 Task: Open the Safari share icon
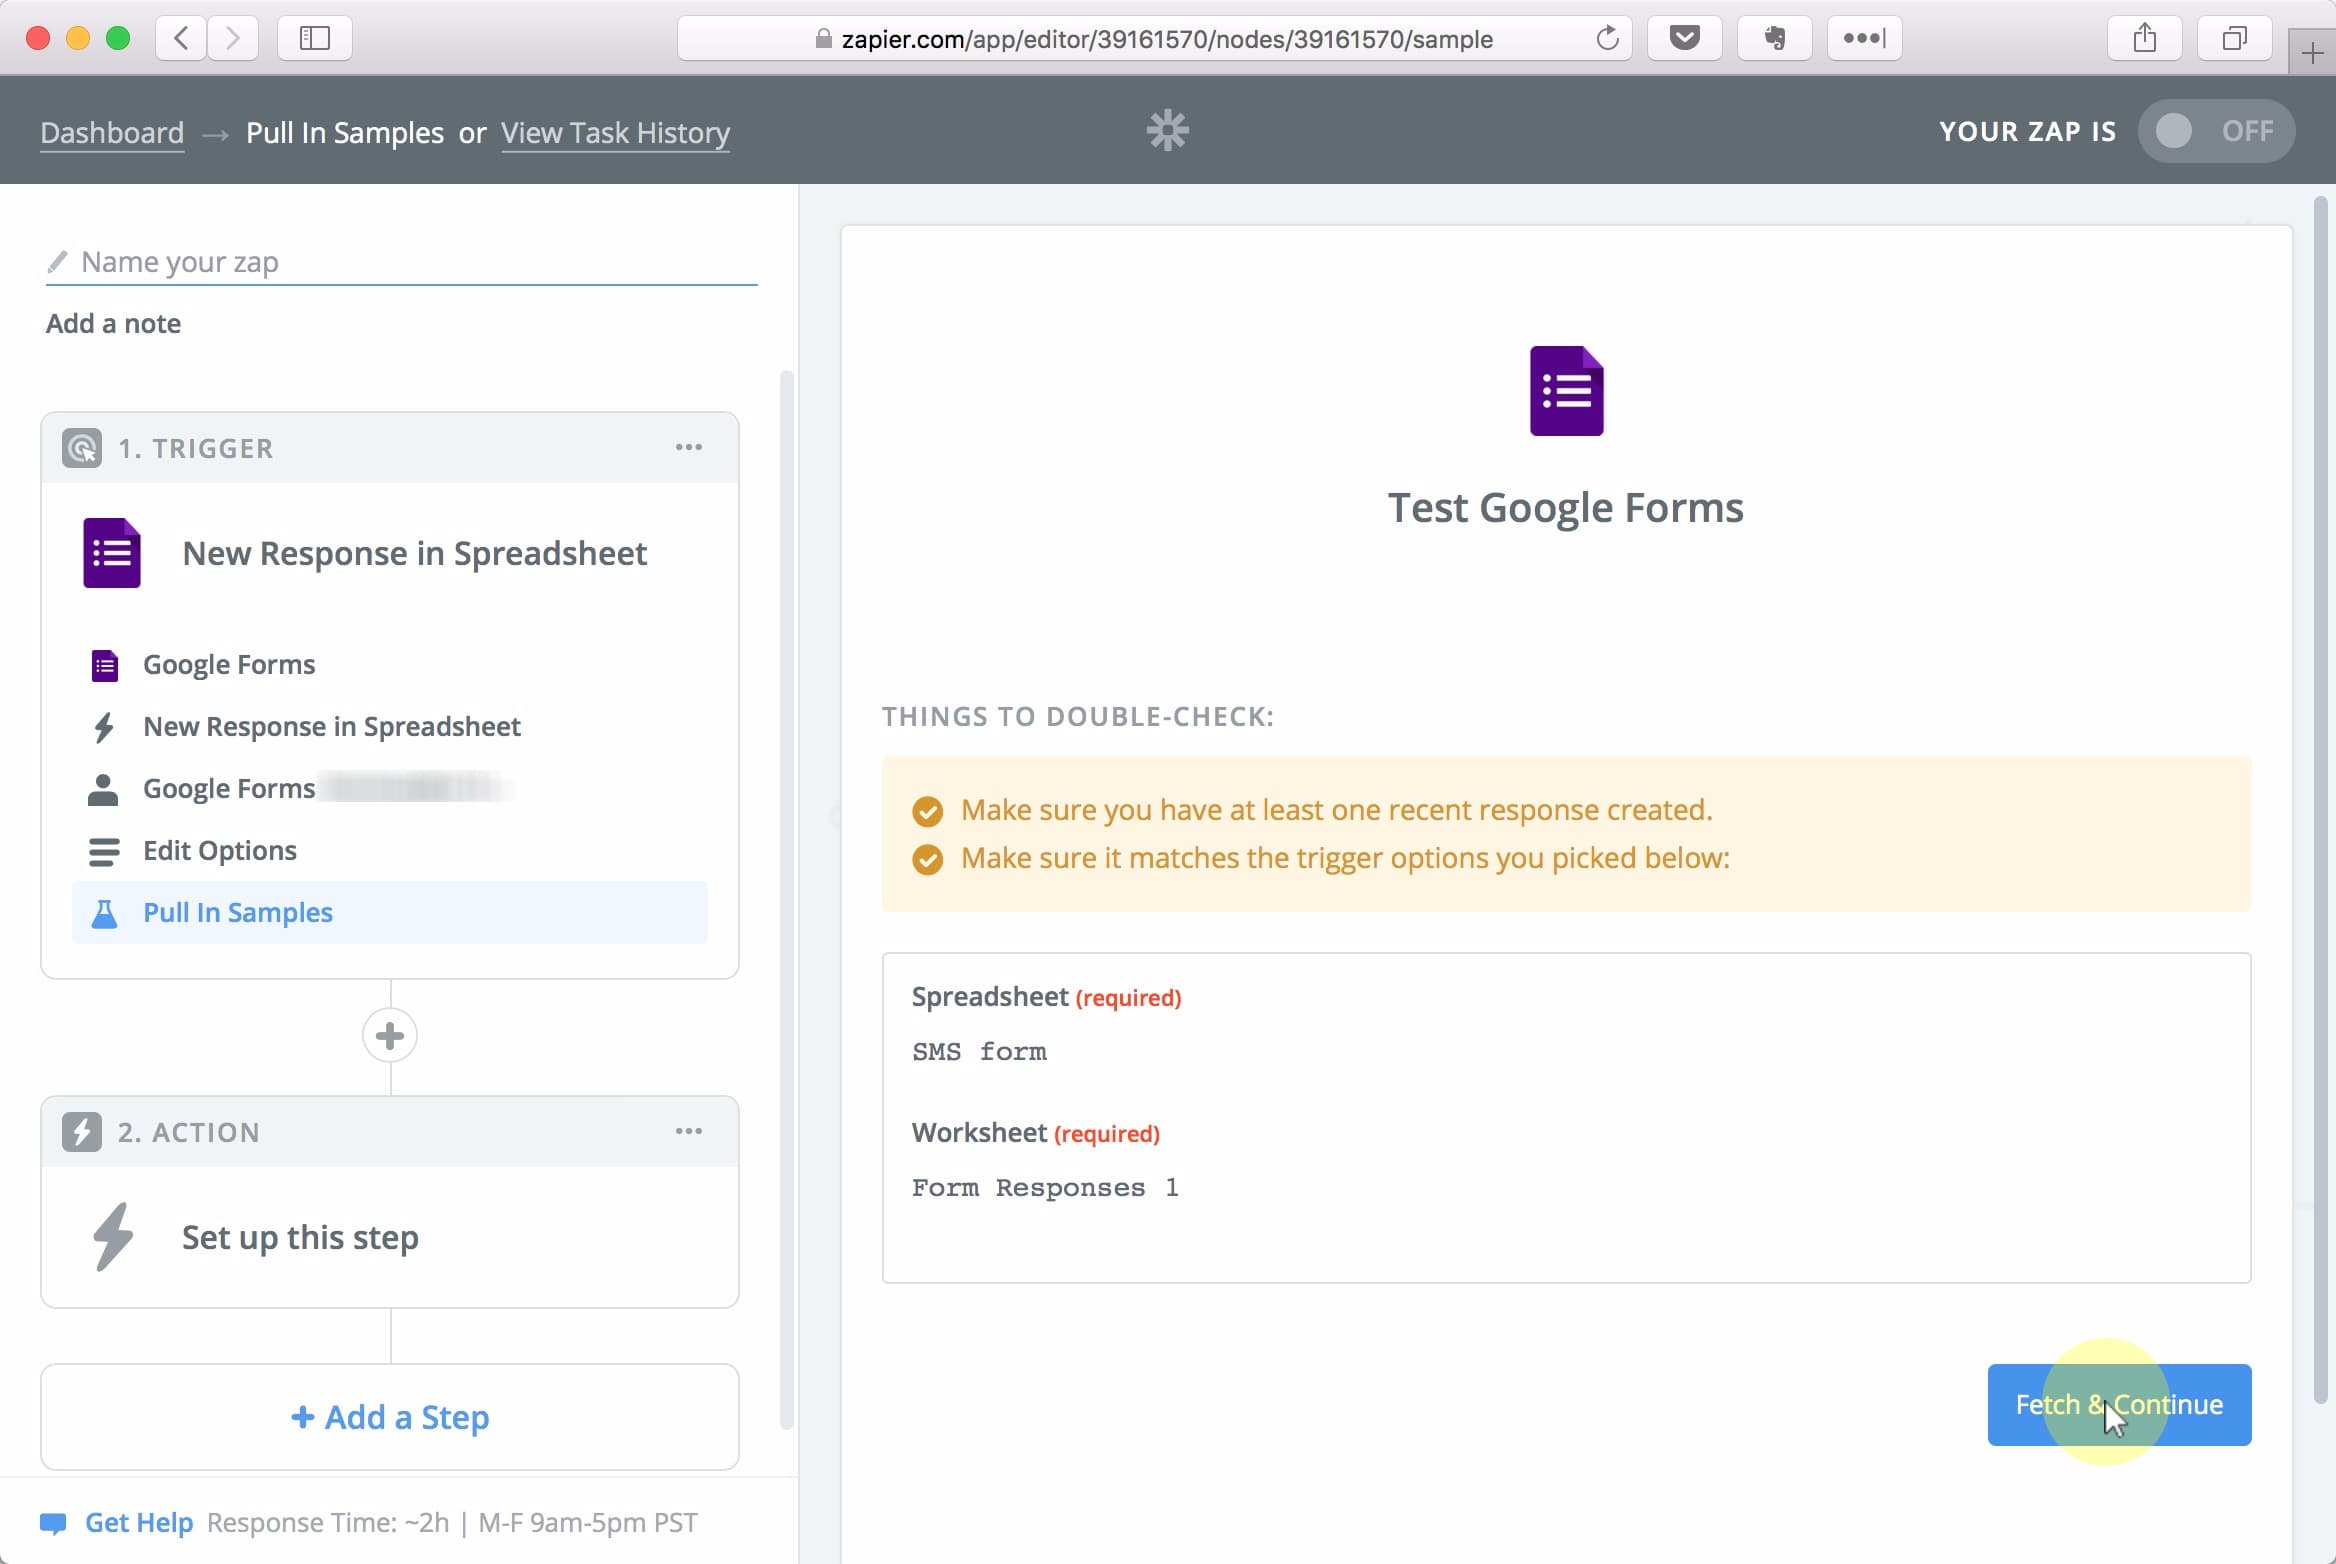click(x=2144, y=39)
